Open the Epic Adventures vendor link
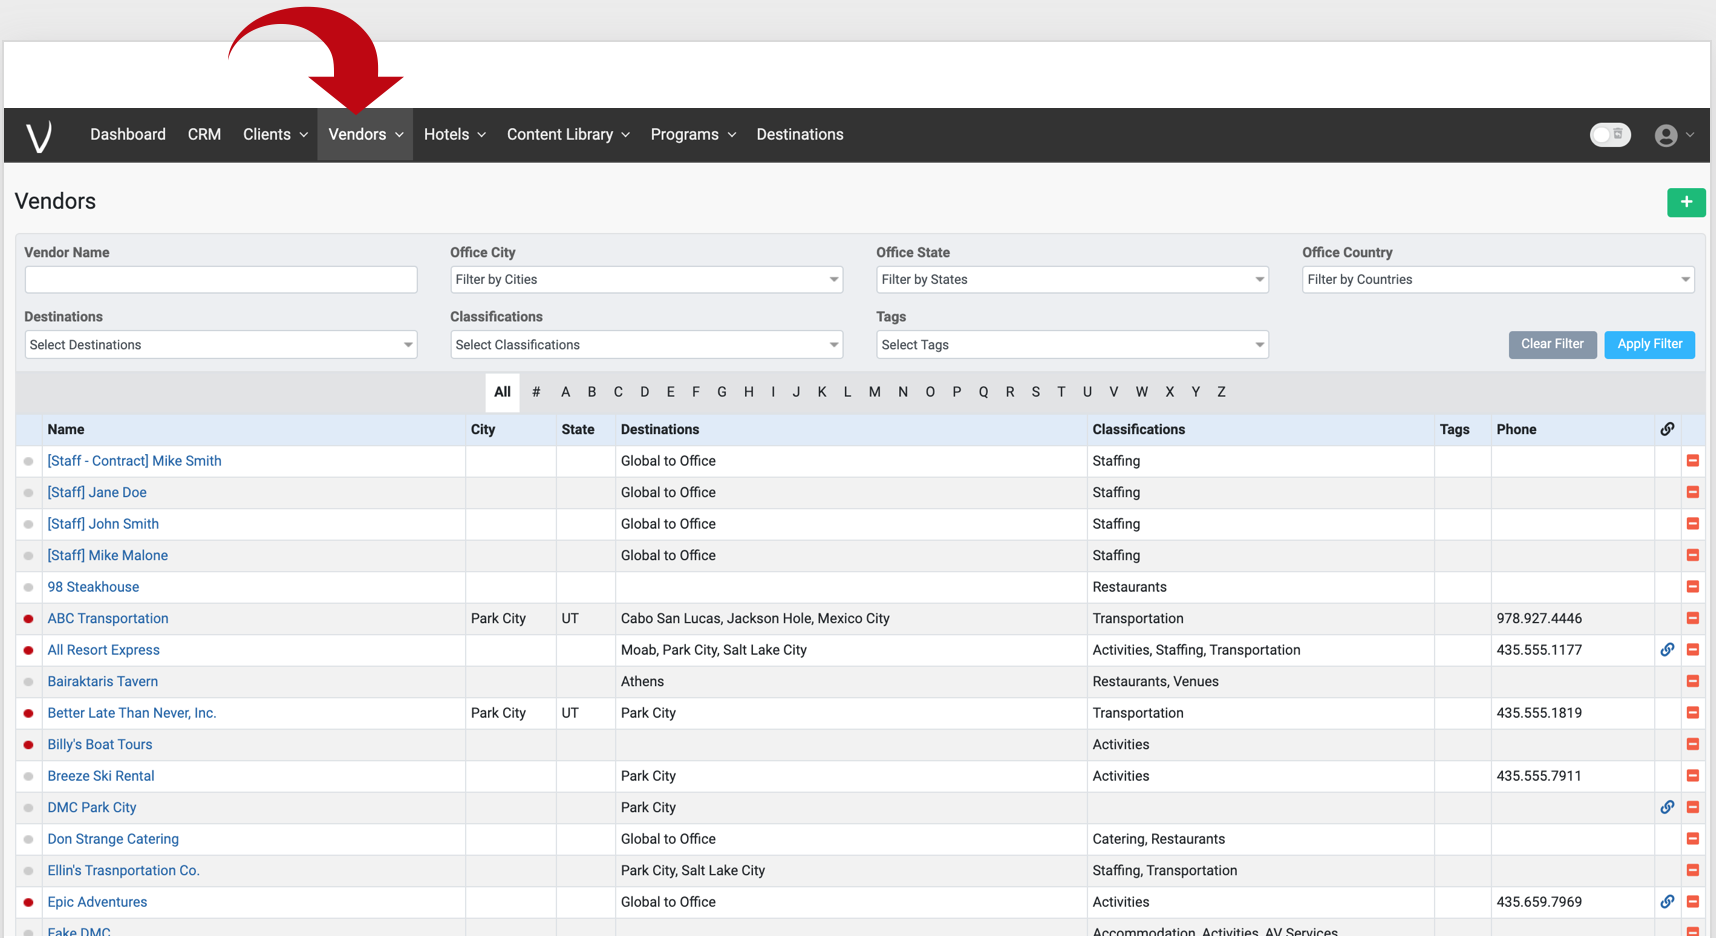1716x938 pixels. (x=97, y=902)
